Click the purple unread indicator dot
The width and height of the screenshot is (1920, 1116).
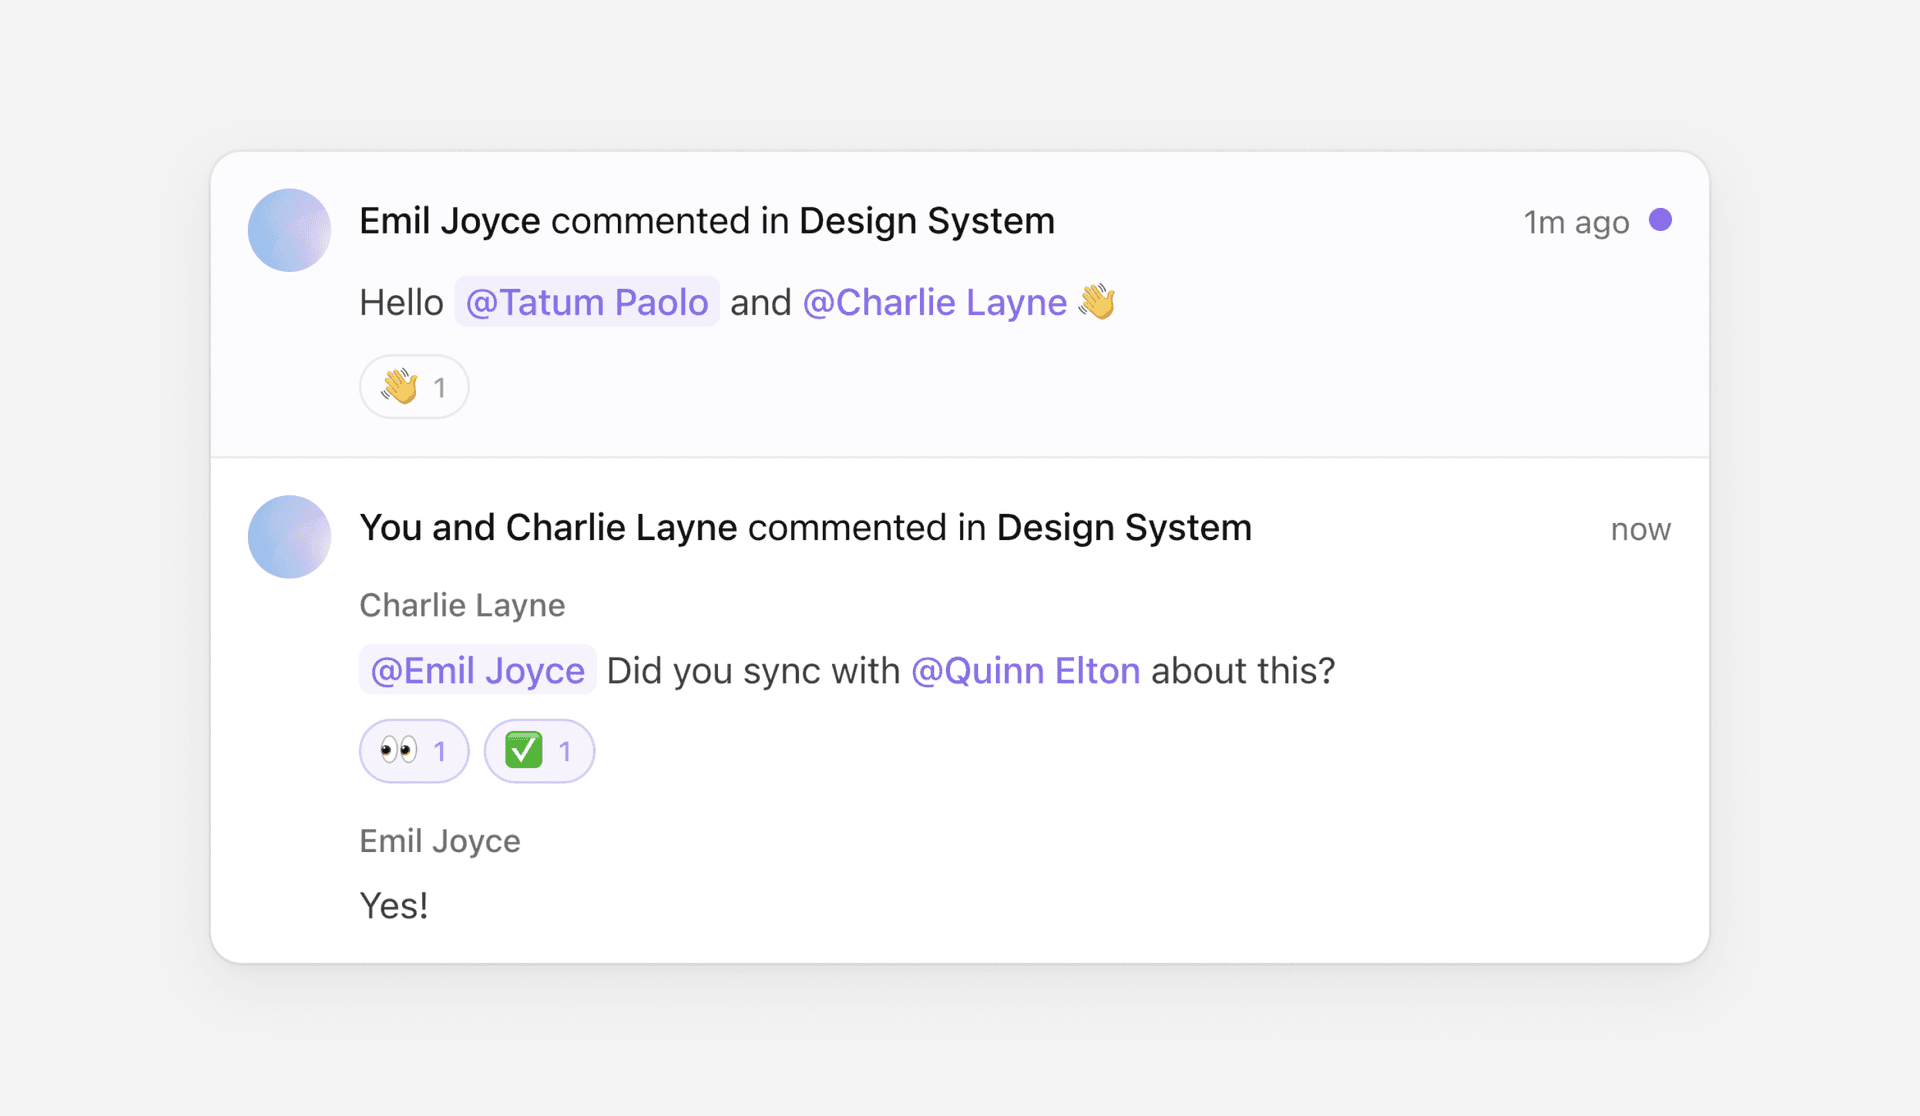pyautogui.click(x=1660, y=220)
